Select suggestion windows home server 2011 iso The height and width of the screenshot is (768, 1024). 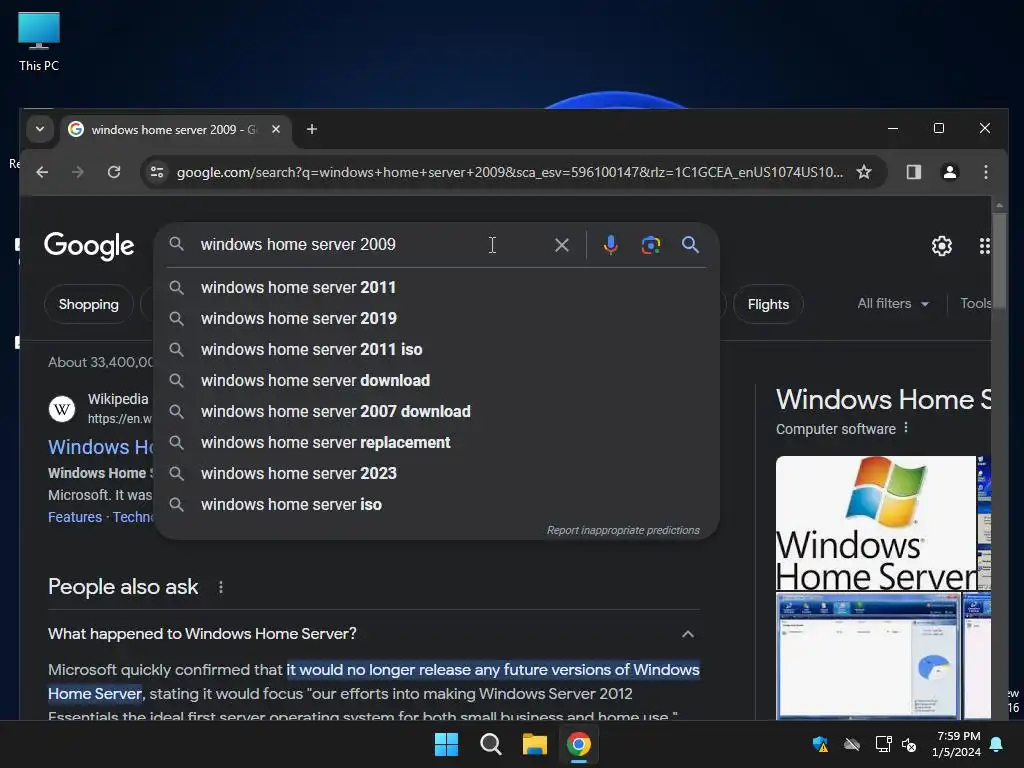pyautogui.click(x=436, y=349)
